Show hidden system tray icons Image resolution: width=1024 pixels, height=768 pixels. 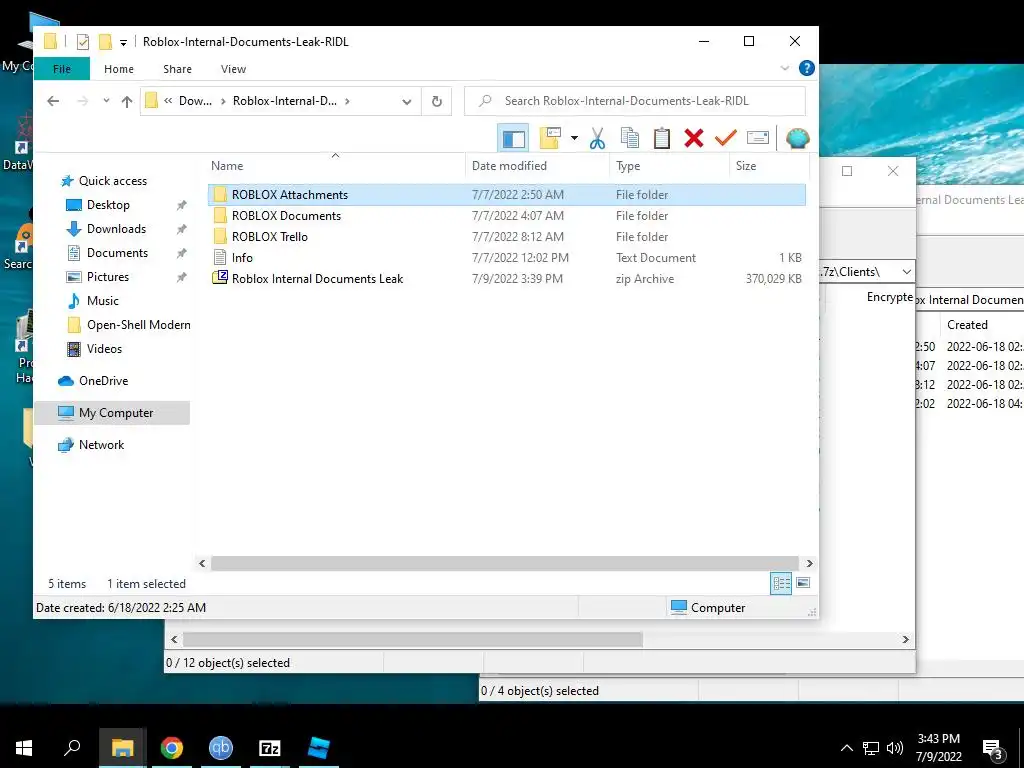[846, 748]
